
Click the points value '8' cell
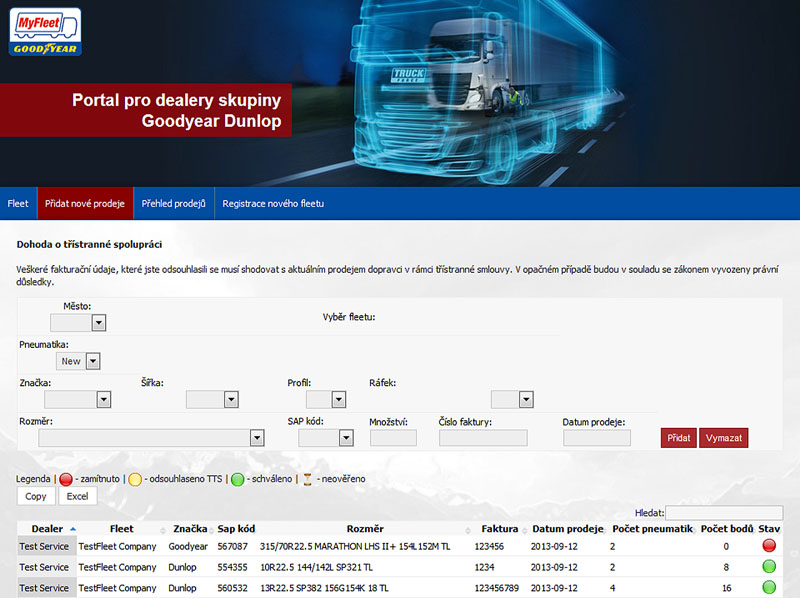point(726,567)
